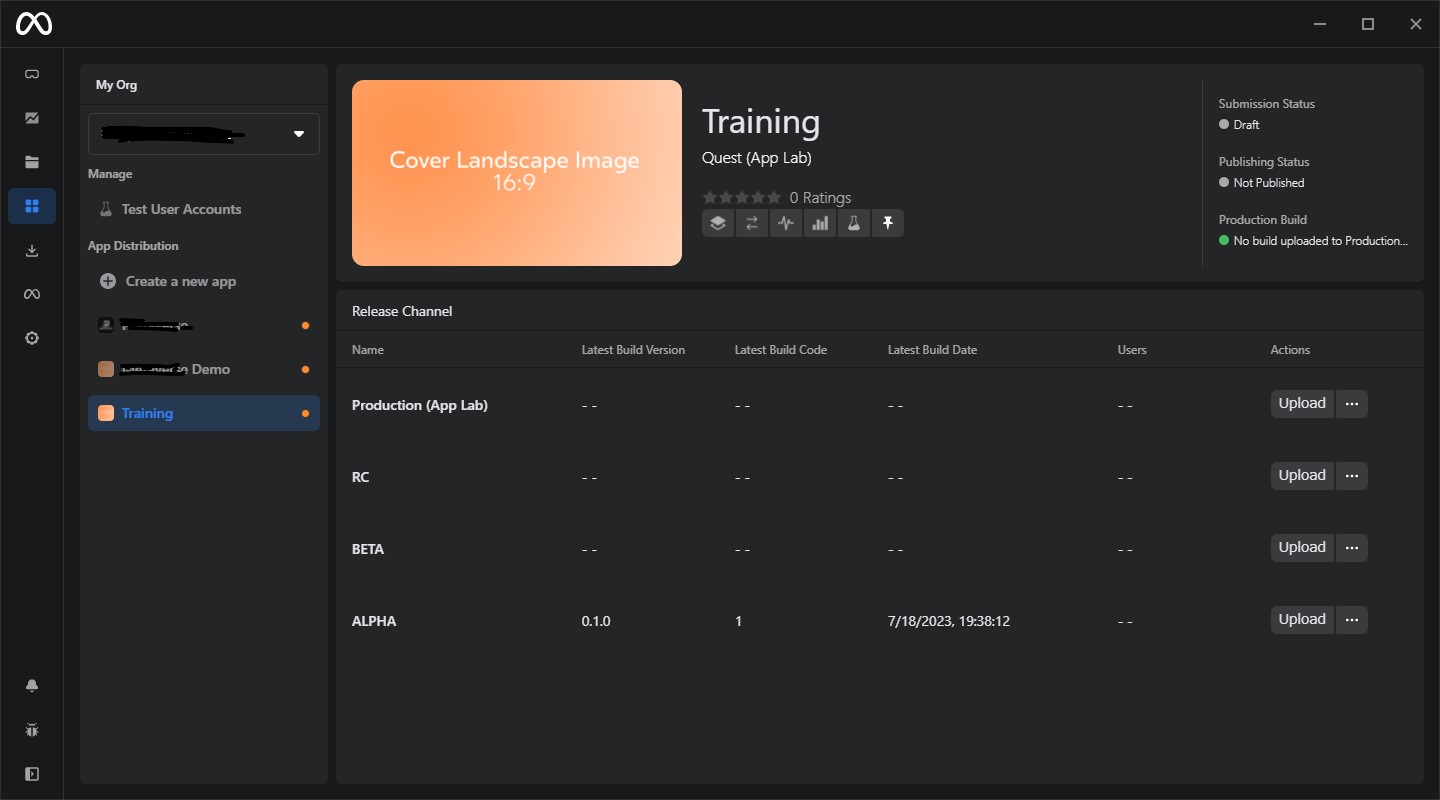Viewport: 1440px width, 800px height.
Task: Click the Cover Landscape Image thumbnail
Action: tap(517, 173)
